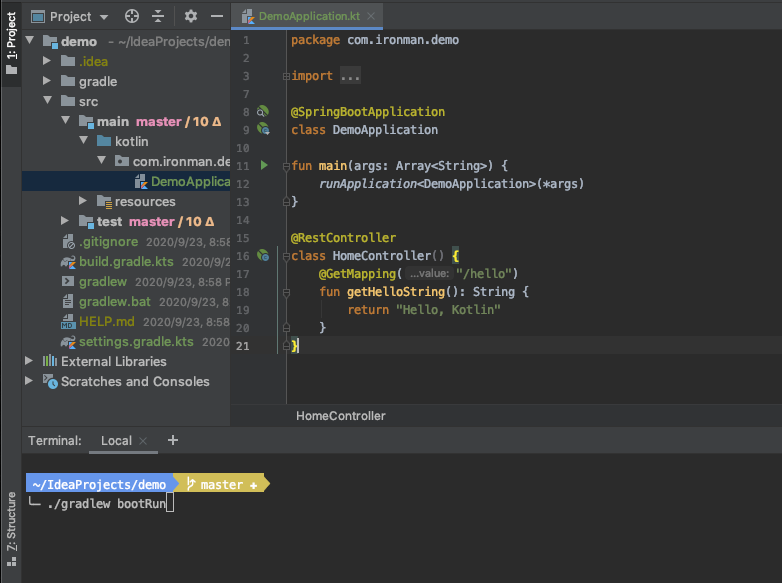This screenshot has height=583, width=782.
Task: Select the Local terminal tab
Action: tap(116, 440)
